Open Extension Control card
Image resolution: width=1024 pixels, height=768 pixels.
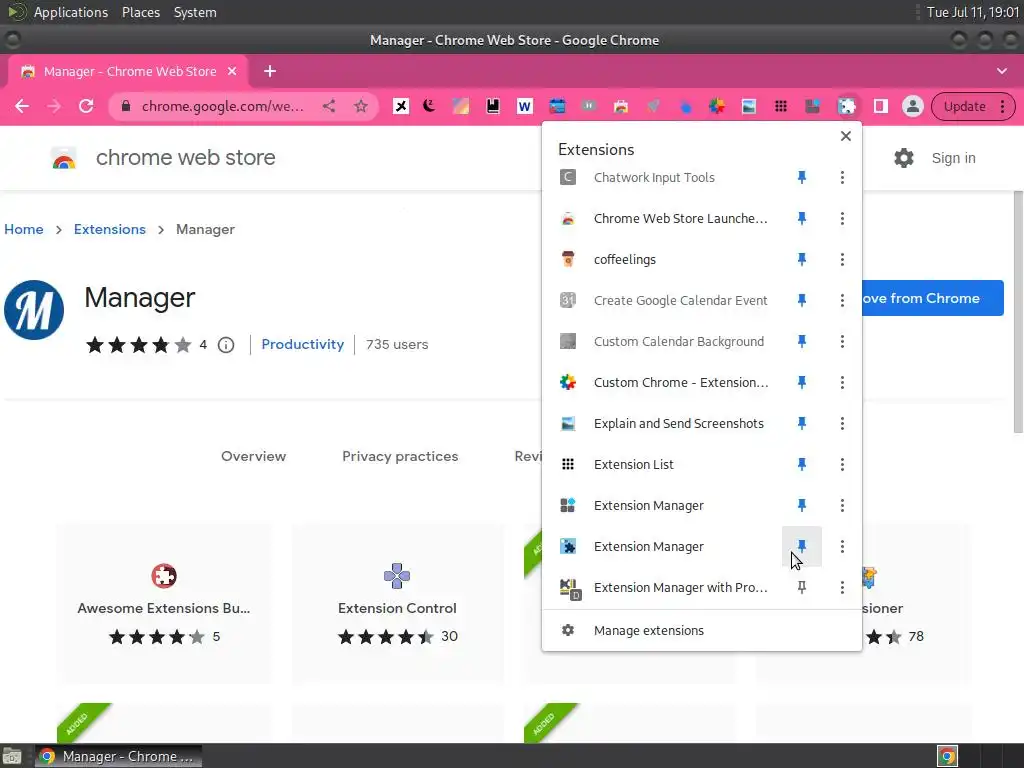[x=398, y=603]
